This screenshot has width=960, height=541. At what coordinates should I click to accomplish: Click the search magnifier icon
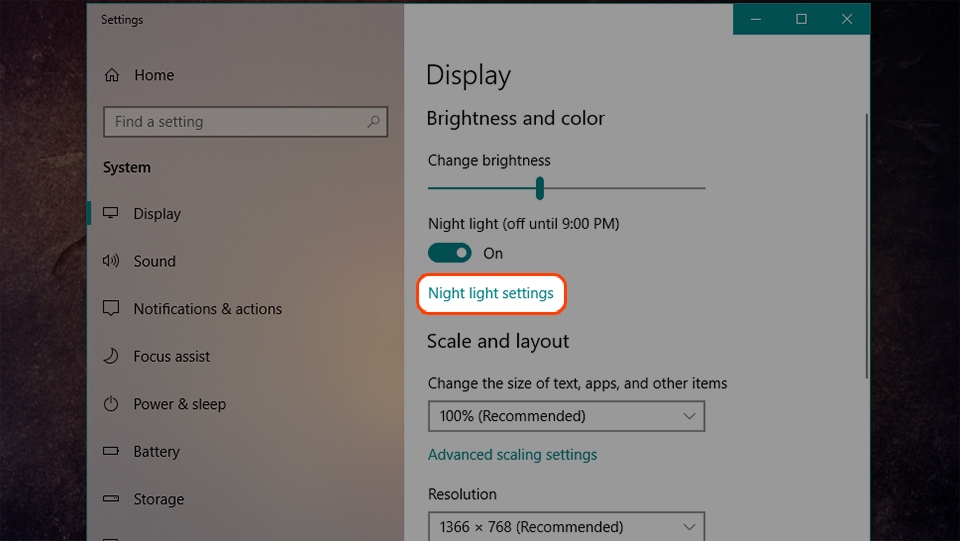pyautogui.click(x=373, y=121)
